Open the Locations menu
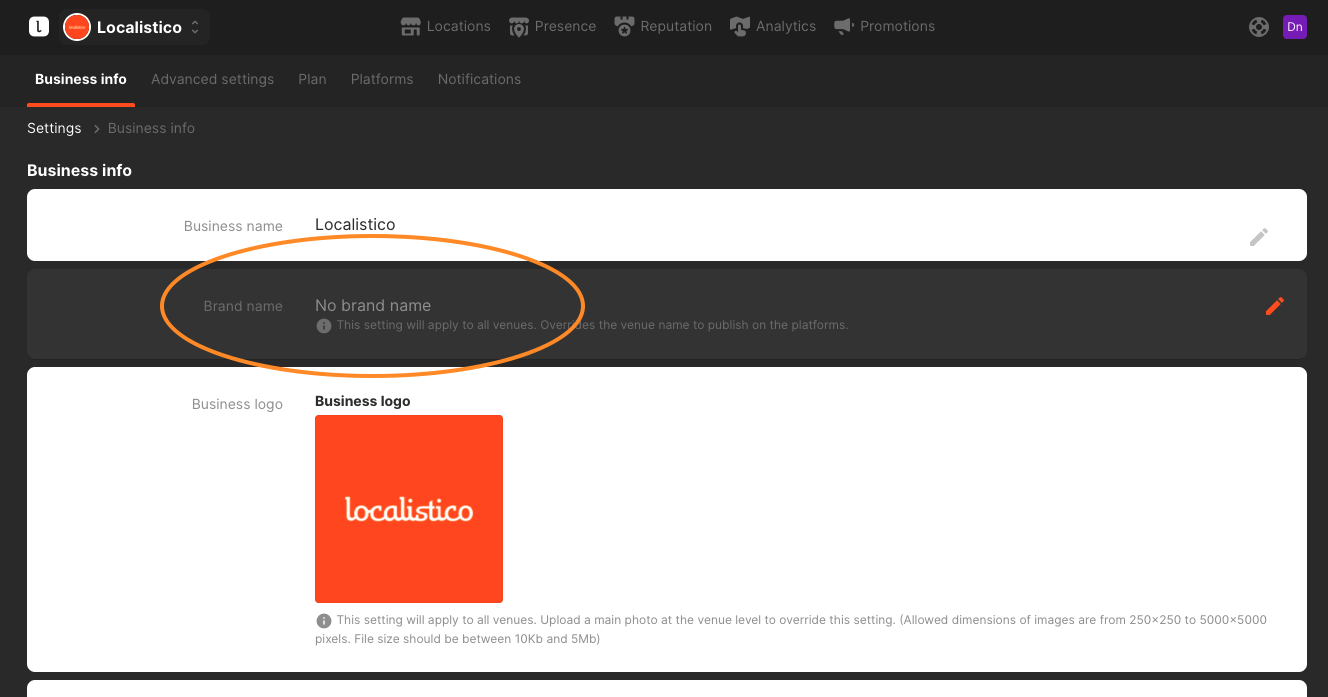Image resolution: width=1328 pixels, height=697 pixels. [446, 27]
